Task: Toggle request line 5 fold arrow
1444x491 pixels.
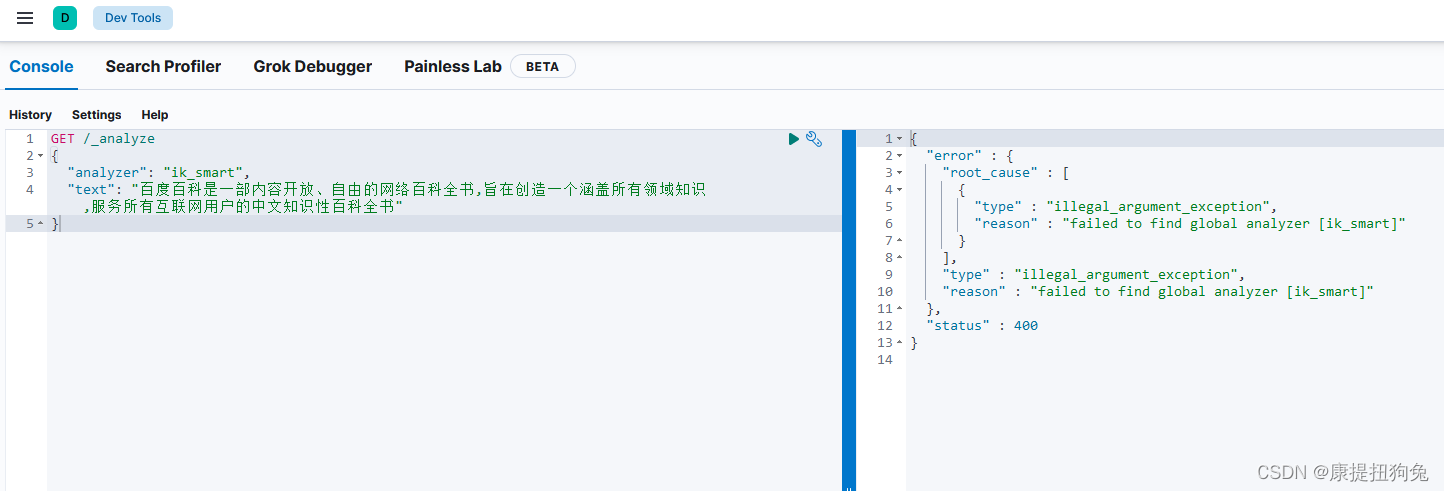Action: pos(41,224)
